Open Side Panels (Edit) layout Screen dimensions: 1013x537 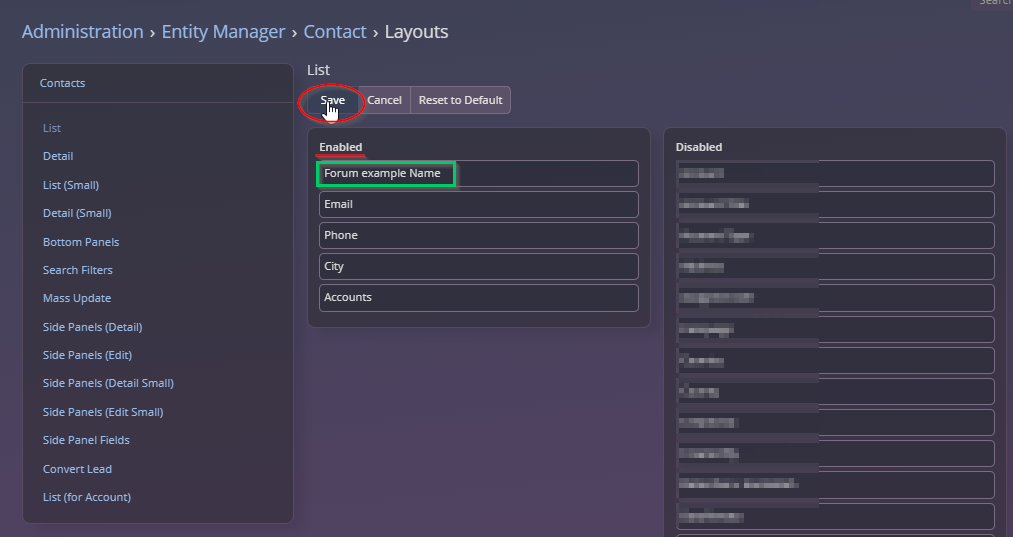(87, 355)
